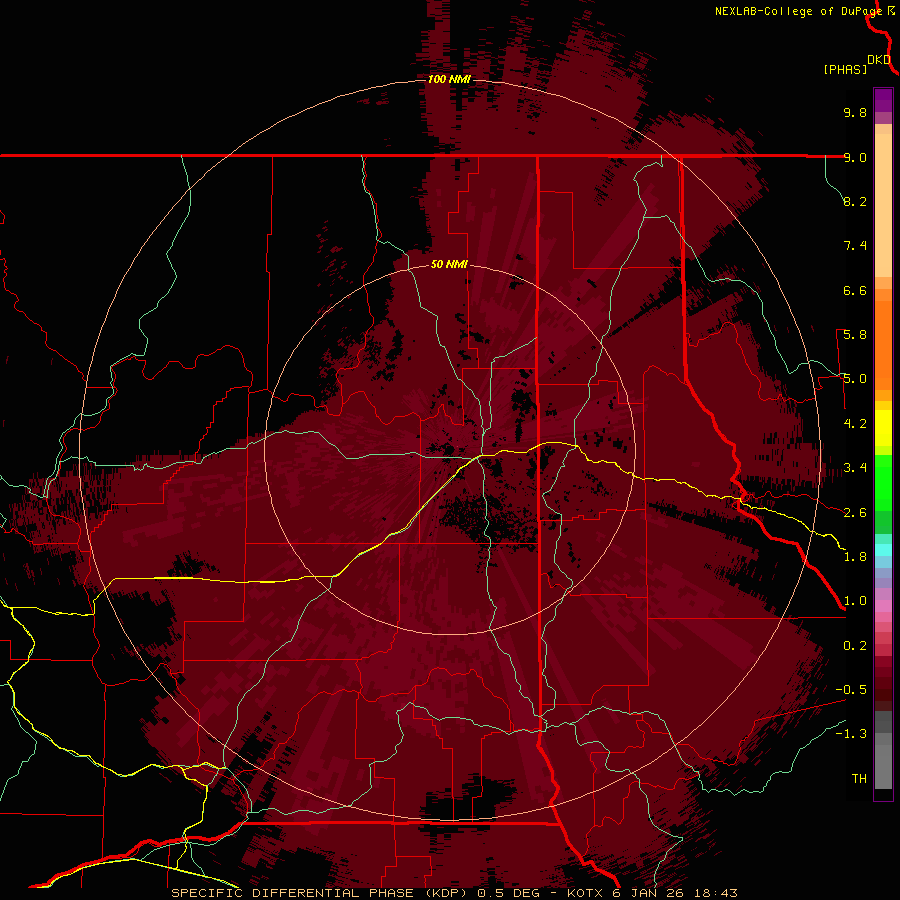The width and height of the screenshot is (900, 900).
Task: Click the -0.5 value on the scale
Action: tap(851, 690)
